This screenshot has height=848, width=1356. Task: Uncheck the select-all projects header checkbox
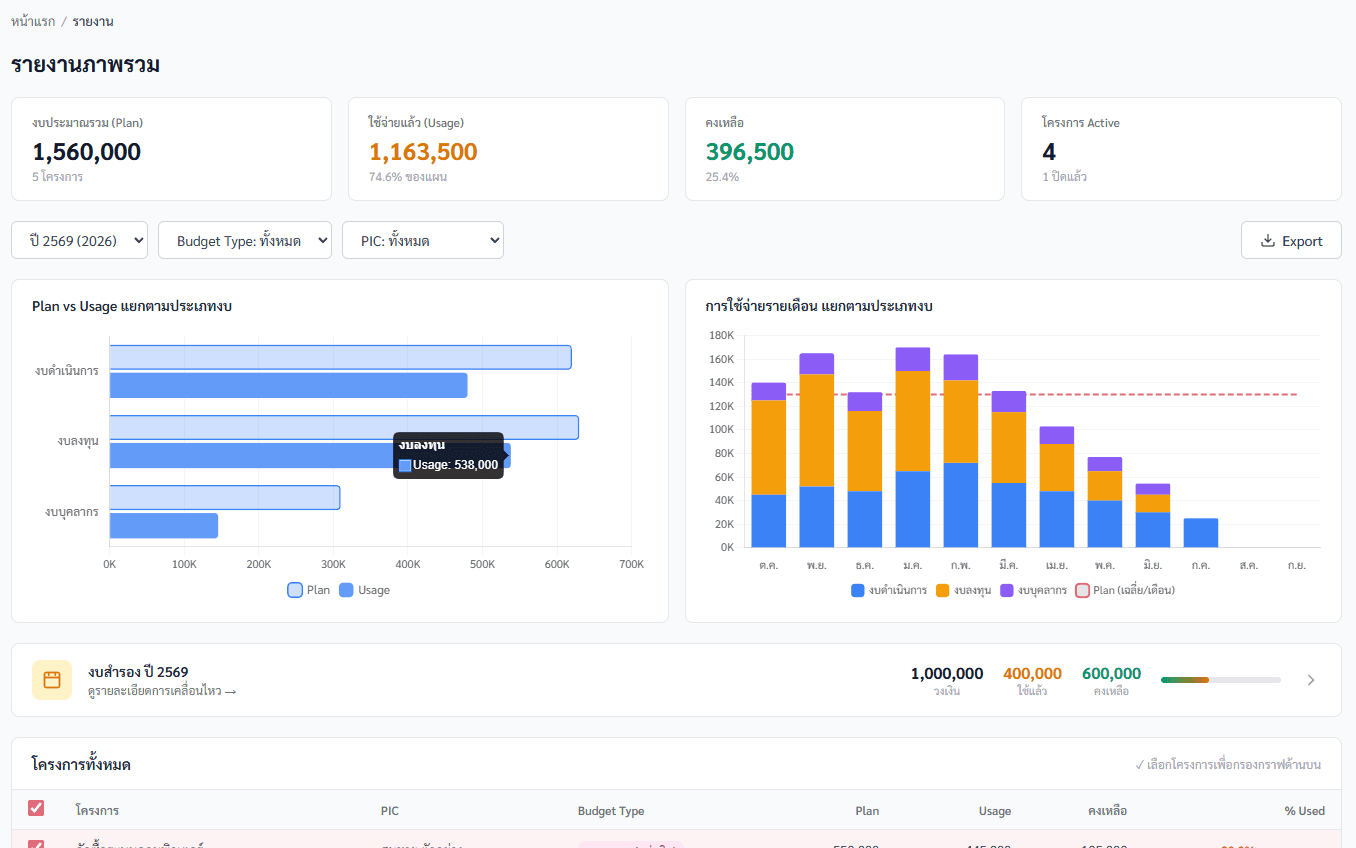tap(36, 809)
